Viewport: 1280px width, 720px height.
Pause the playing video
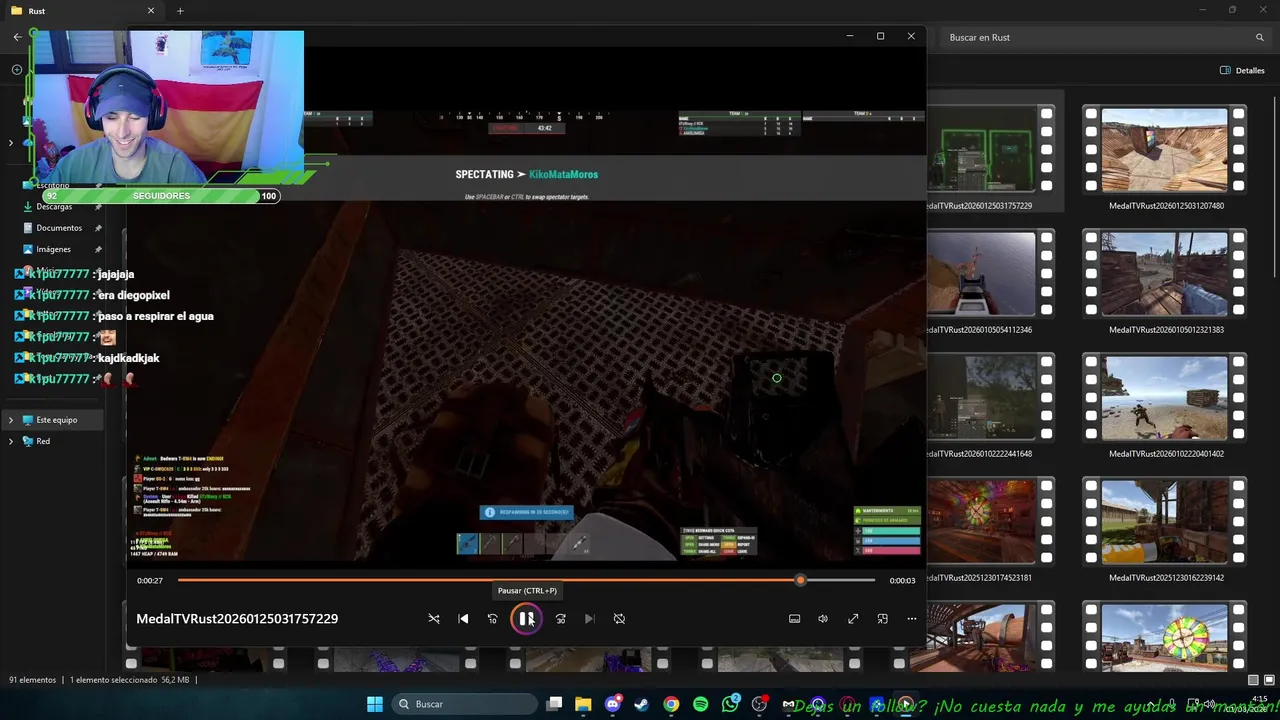click(x=526, y=619)
